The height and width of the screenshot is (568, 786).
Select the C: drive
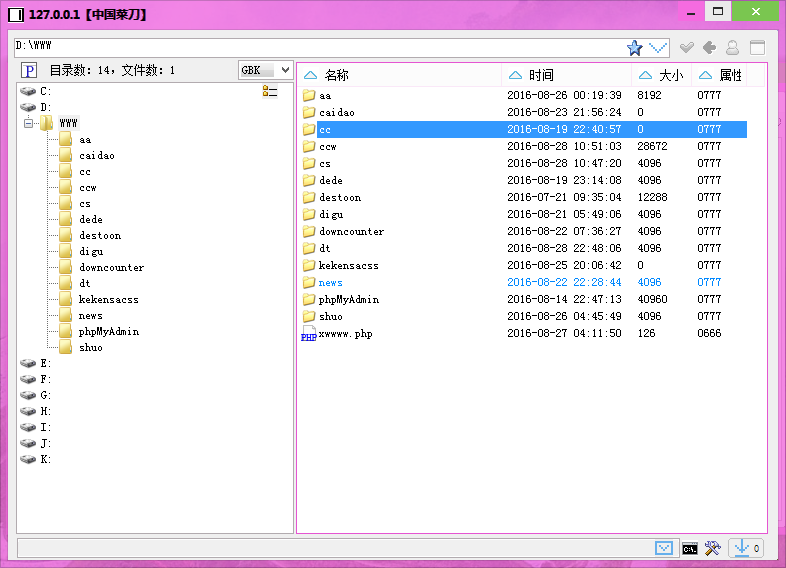(36, 91)
